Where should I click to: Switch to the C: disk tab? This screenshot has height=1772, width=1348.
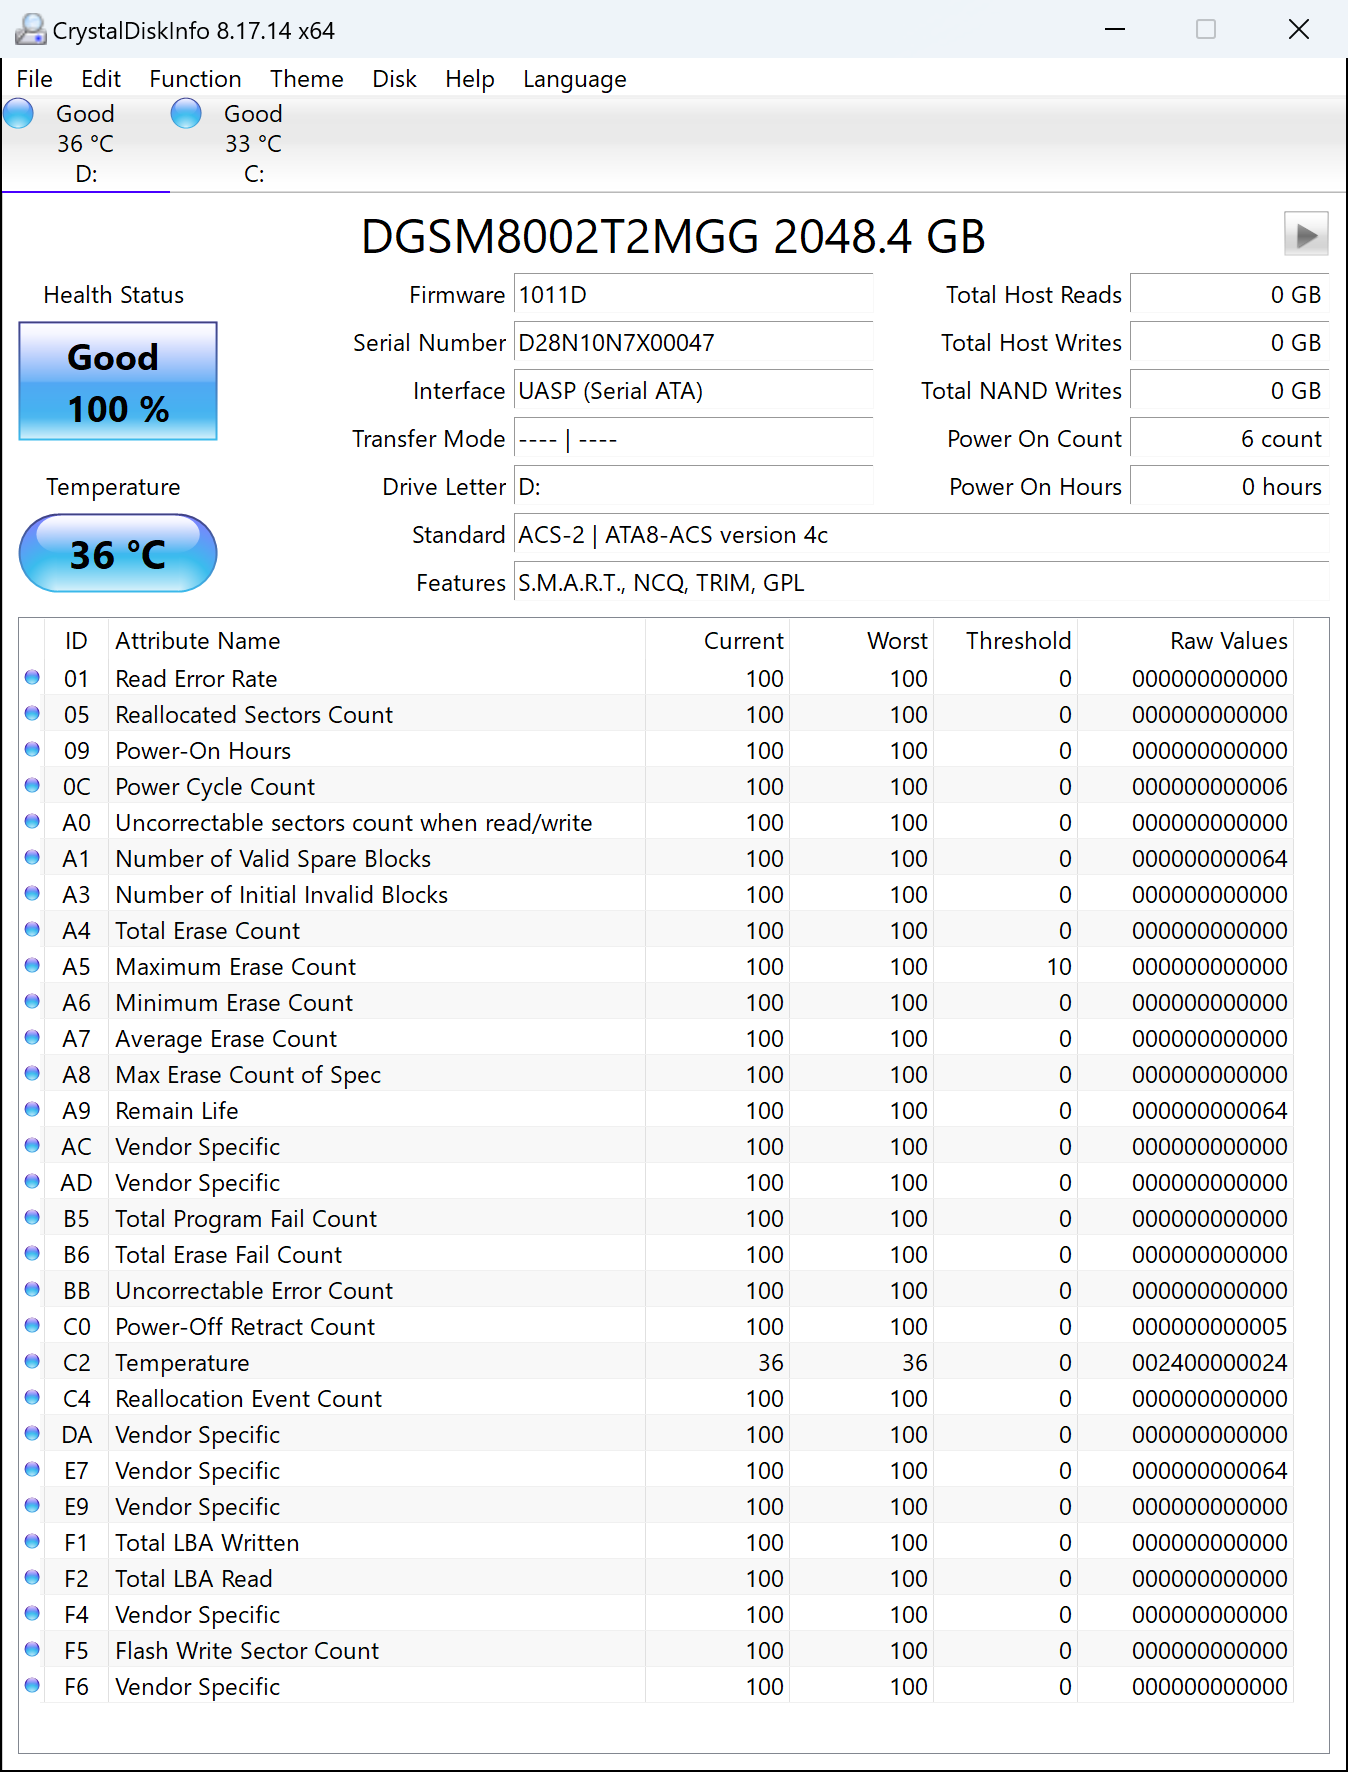tap(254, 144)
